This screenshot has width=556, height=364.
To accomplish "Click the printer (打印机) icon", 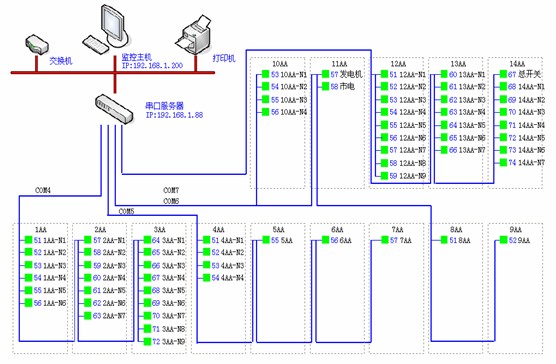I will (194, 35).
